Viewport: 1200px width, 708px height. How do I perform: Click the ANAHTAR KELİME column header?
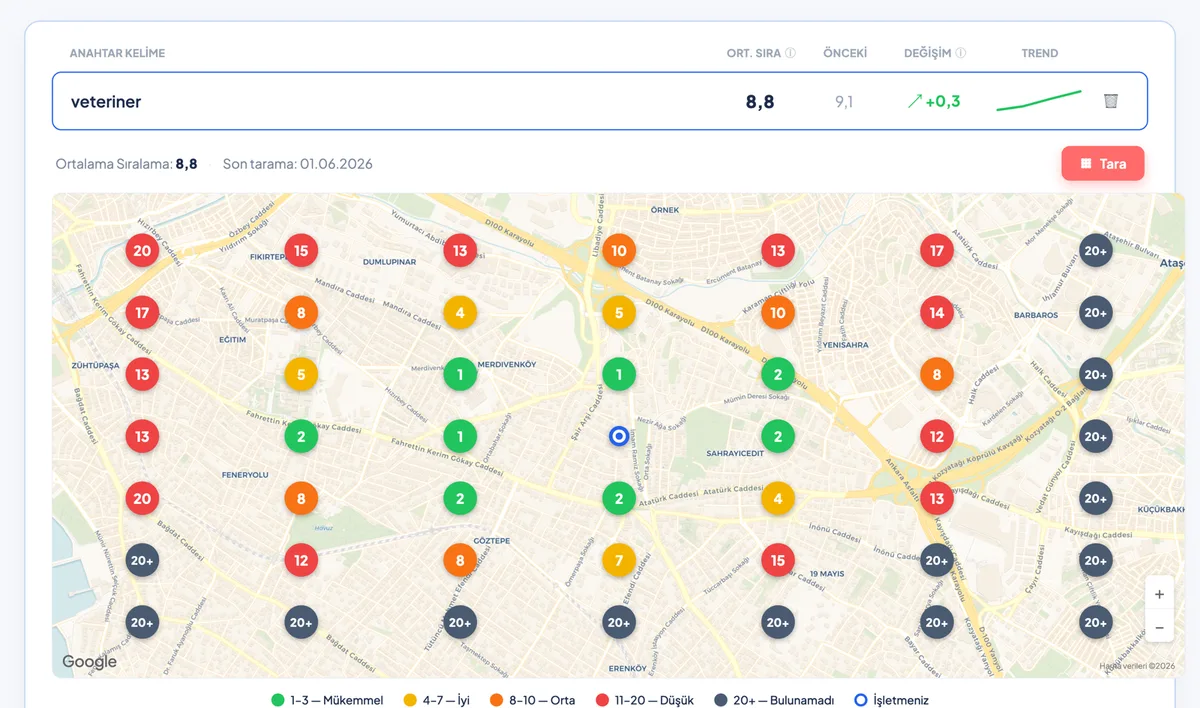(117, 53)
